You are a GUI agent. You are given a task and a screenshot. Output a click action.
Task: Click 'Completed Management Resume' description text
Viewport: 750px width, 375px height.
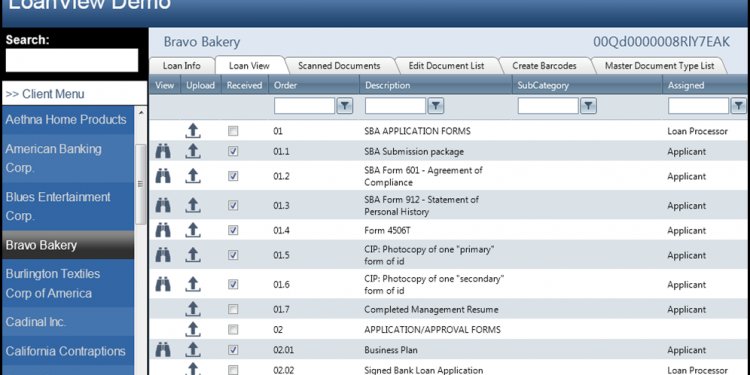point(431,309)
